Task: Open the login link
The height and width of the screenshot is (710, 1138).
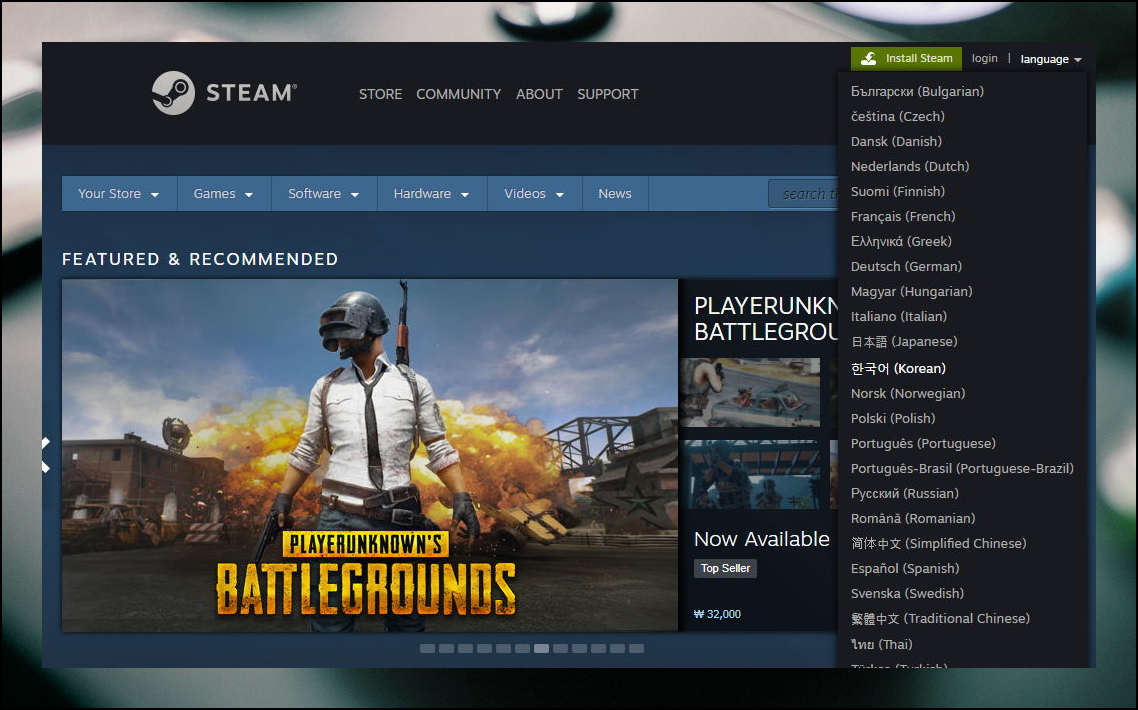Action: click(984, 58)
